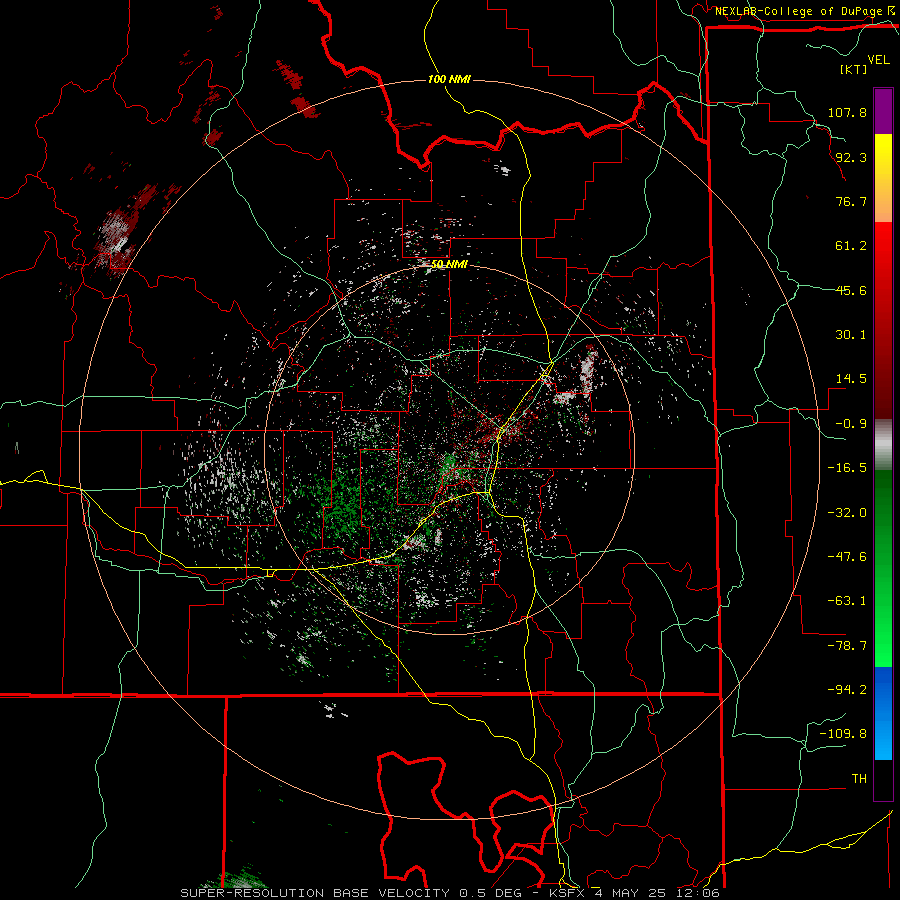Click the 45.6 legend value
The image size is (900, 900).
point(851,290)
